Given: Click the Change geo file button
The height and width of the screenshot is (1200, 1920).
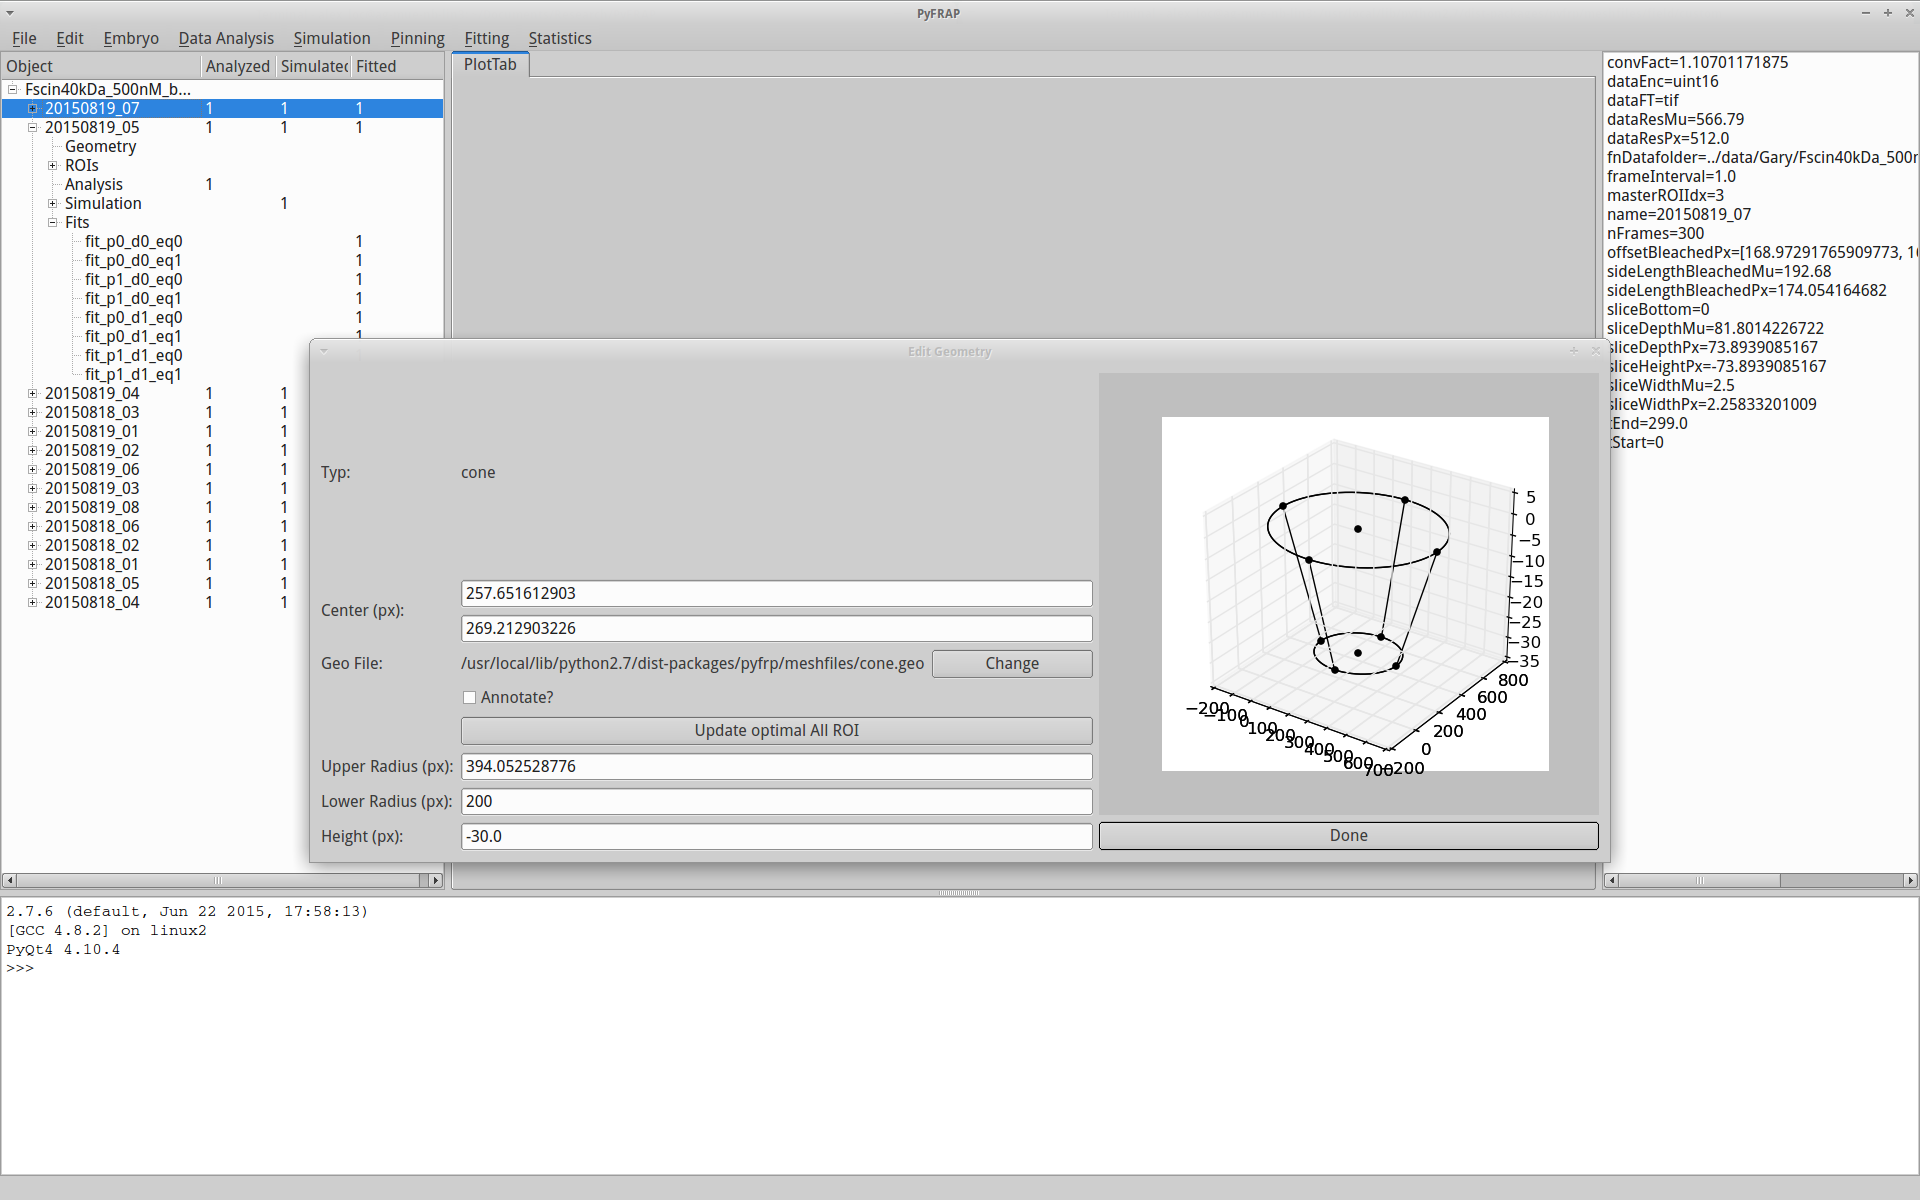Looking at the screenshot, I should point(1012,664).
